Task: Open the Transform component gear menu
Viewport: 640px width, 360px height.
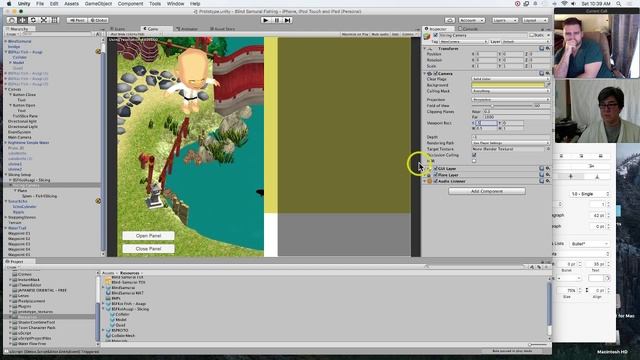Action: point(548,48)
